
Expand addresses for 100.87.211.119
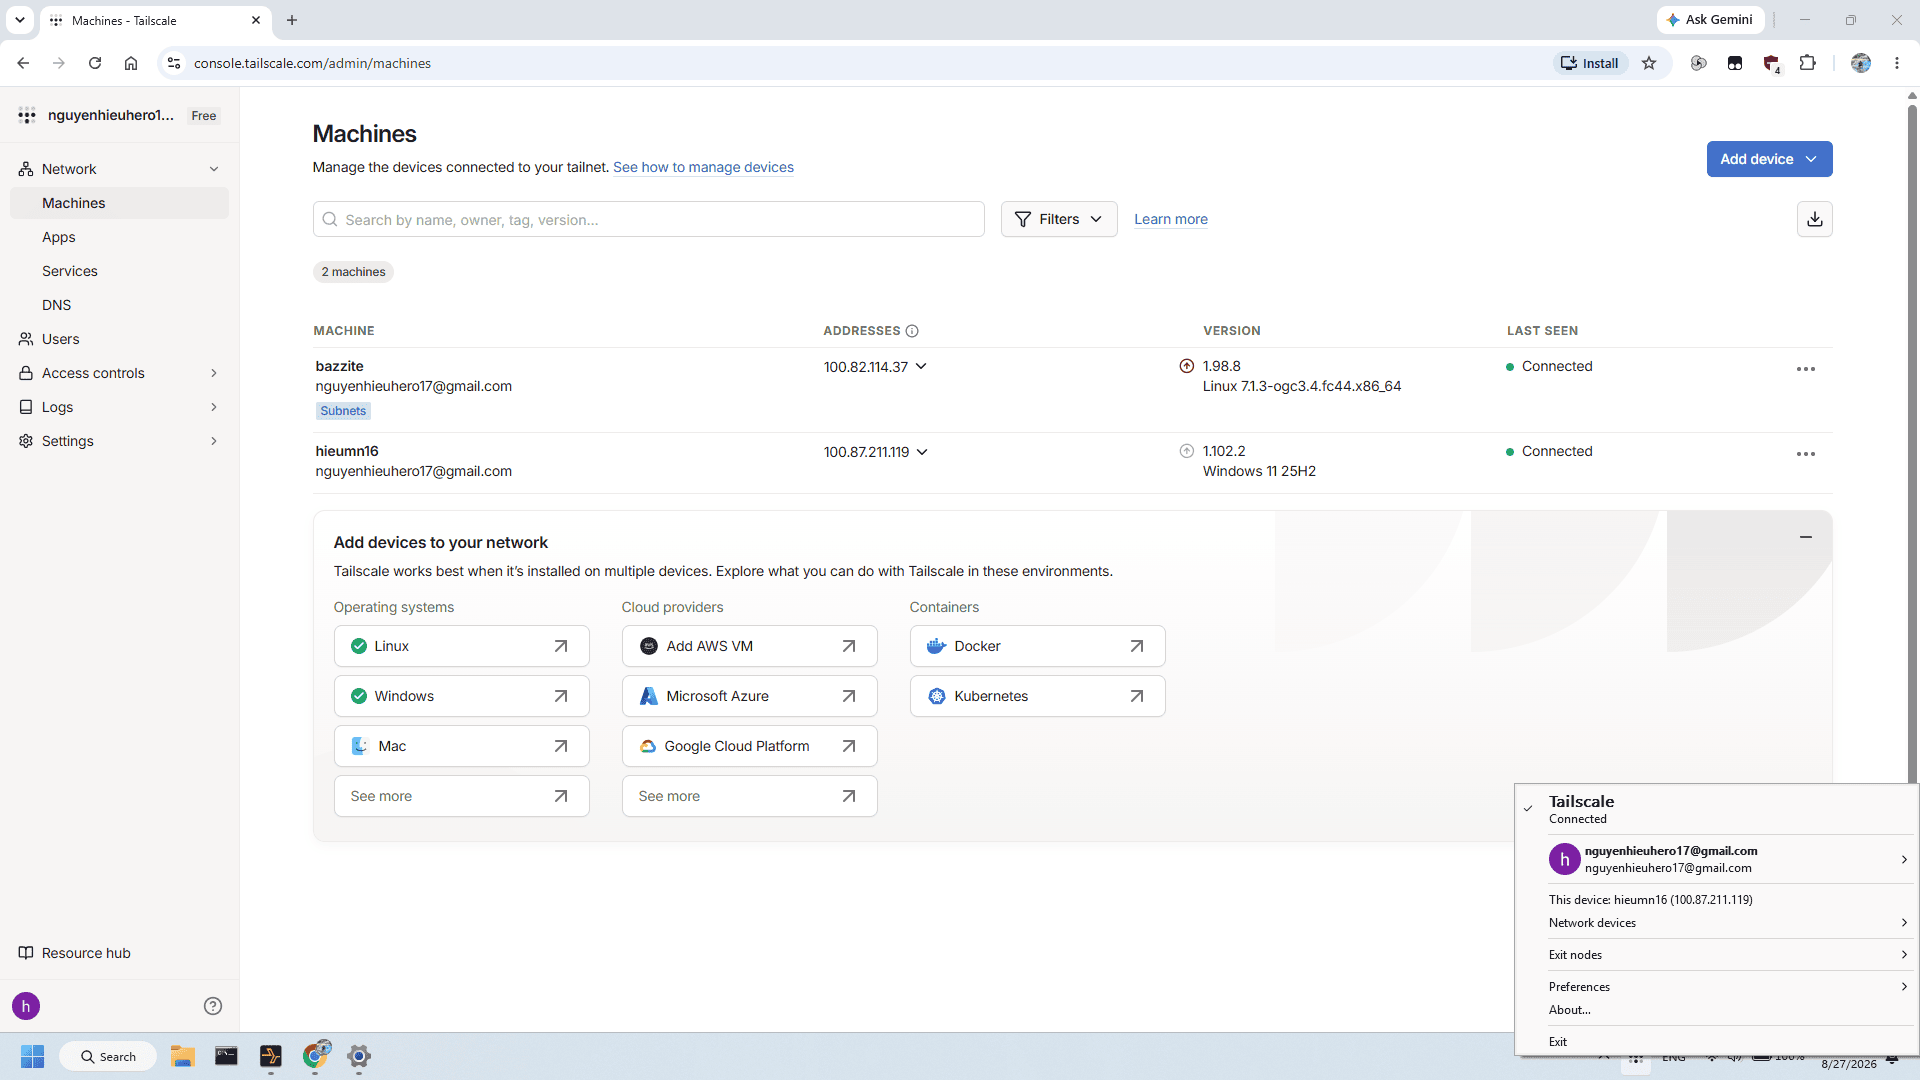pos(922,452)
